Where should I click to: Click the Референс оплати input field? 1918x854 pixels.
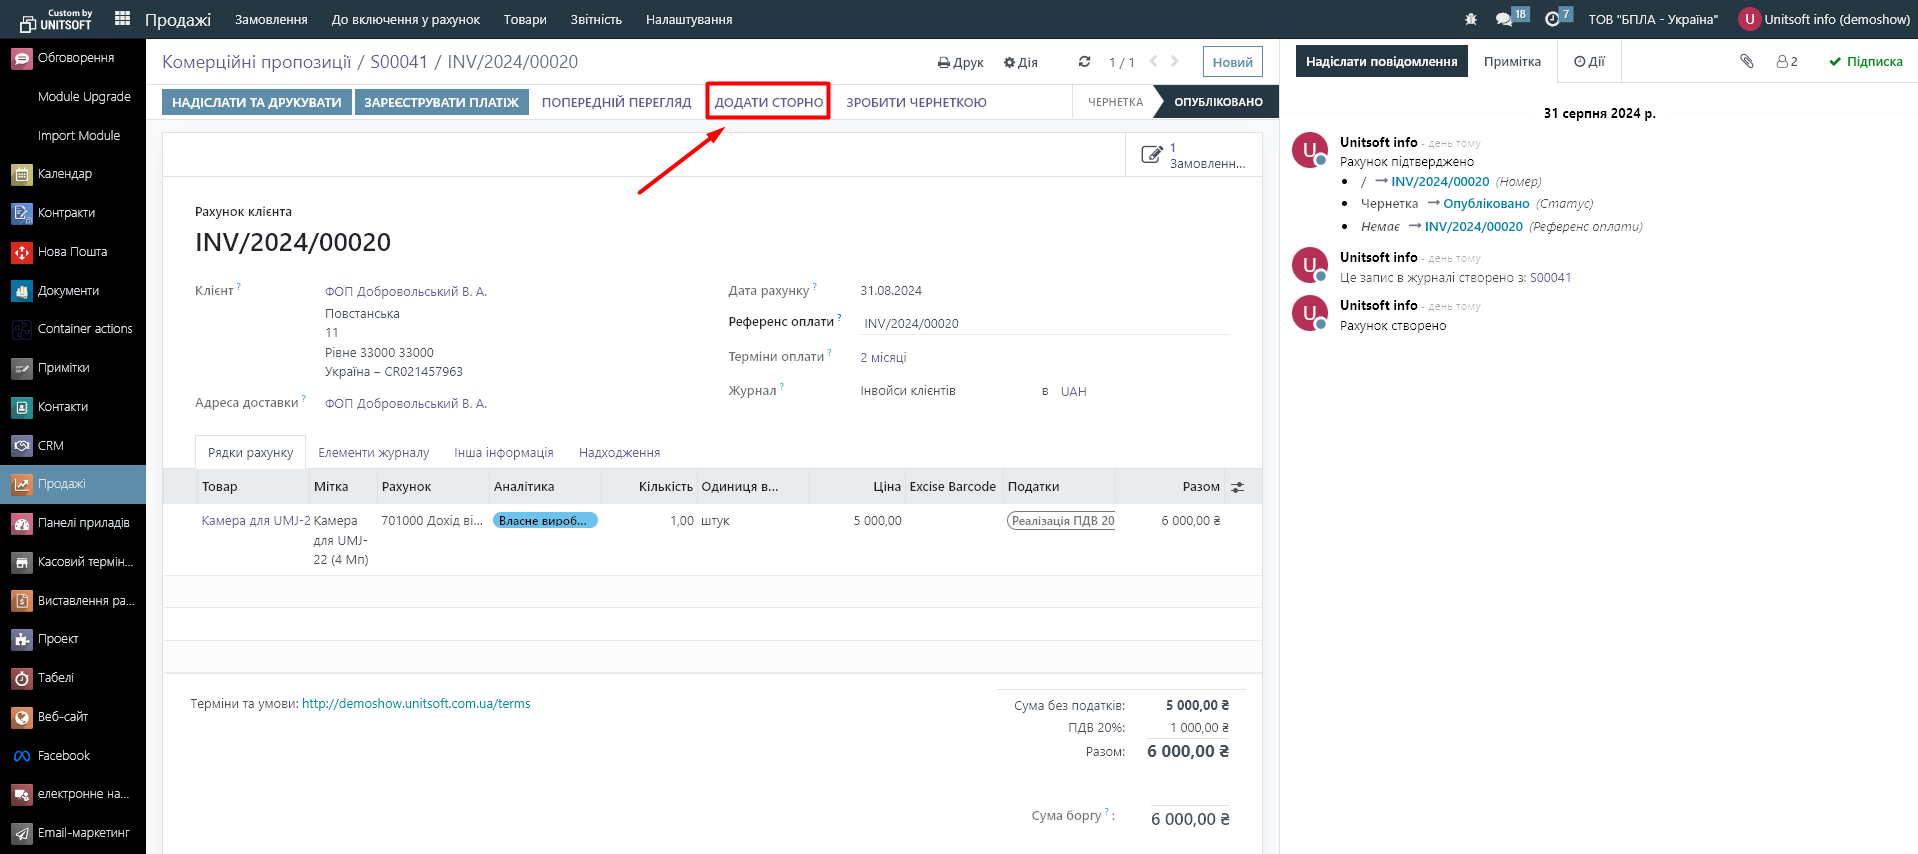[1040, 323]
